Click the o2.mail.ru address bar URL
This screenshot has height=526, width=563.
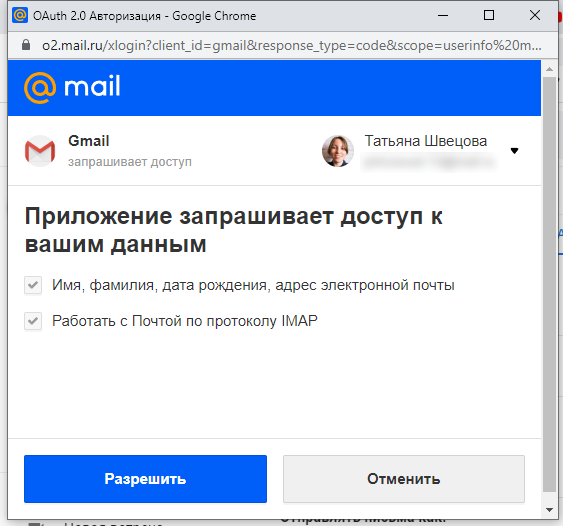pos(292,46)
